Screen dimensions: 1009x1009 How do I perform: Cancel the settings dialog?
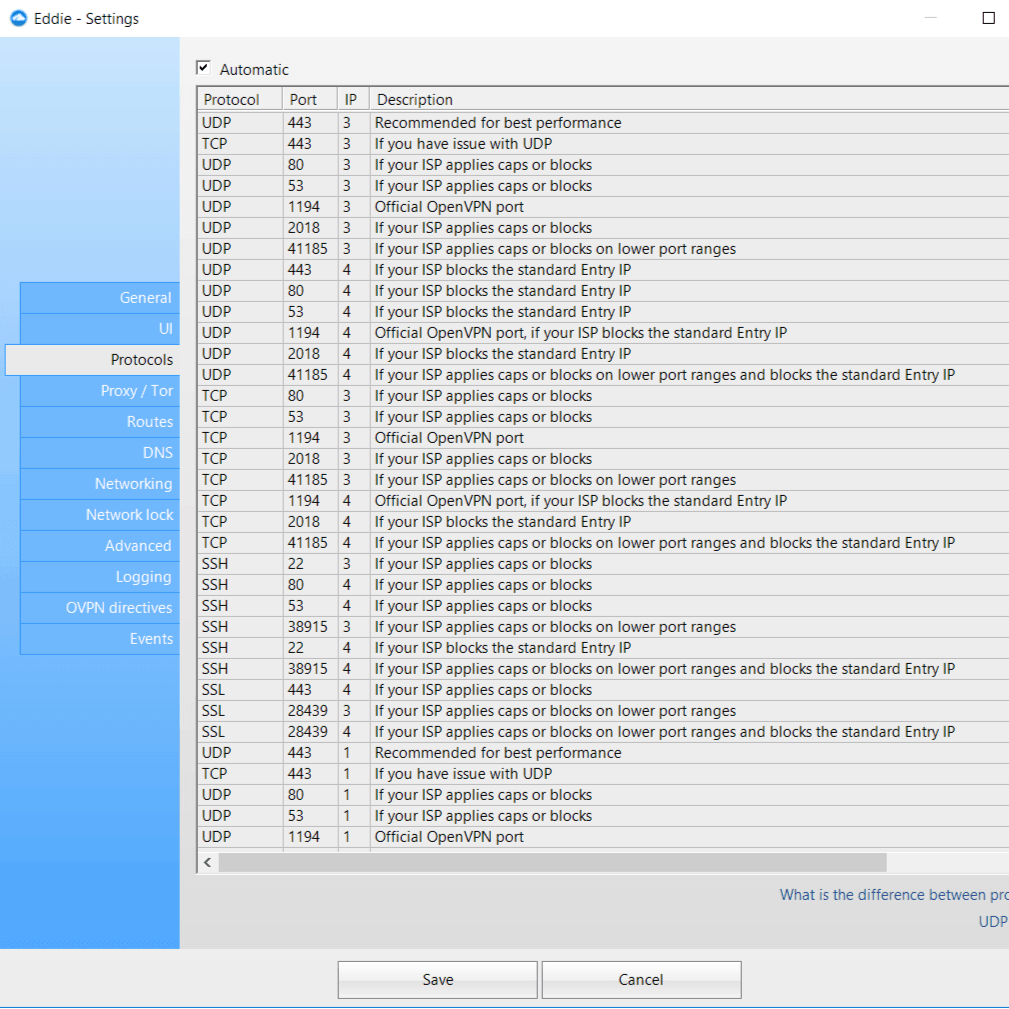tap(642, 979)
